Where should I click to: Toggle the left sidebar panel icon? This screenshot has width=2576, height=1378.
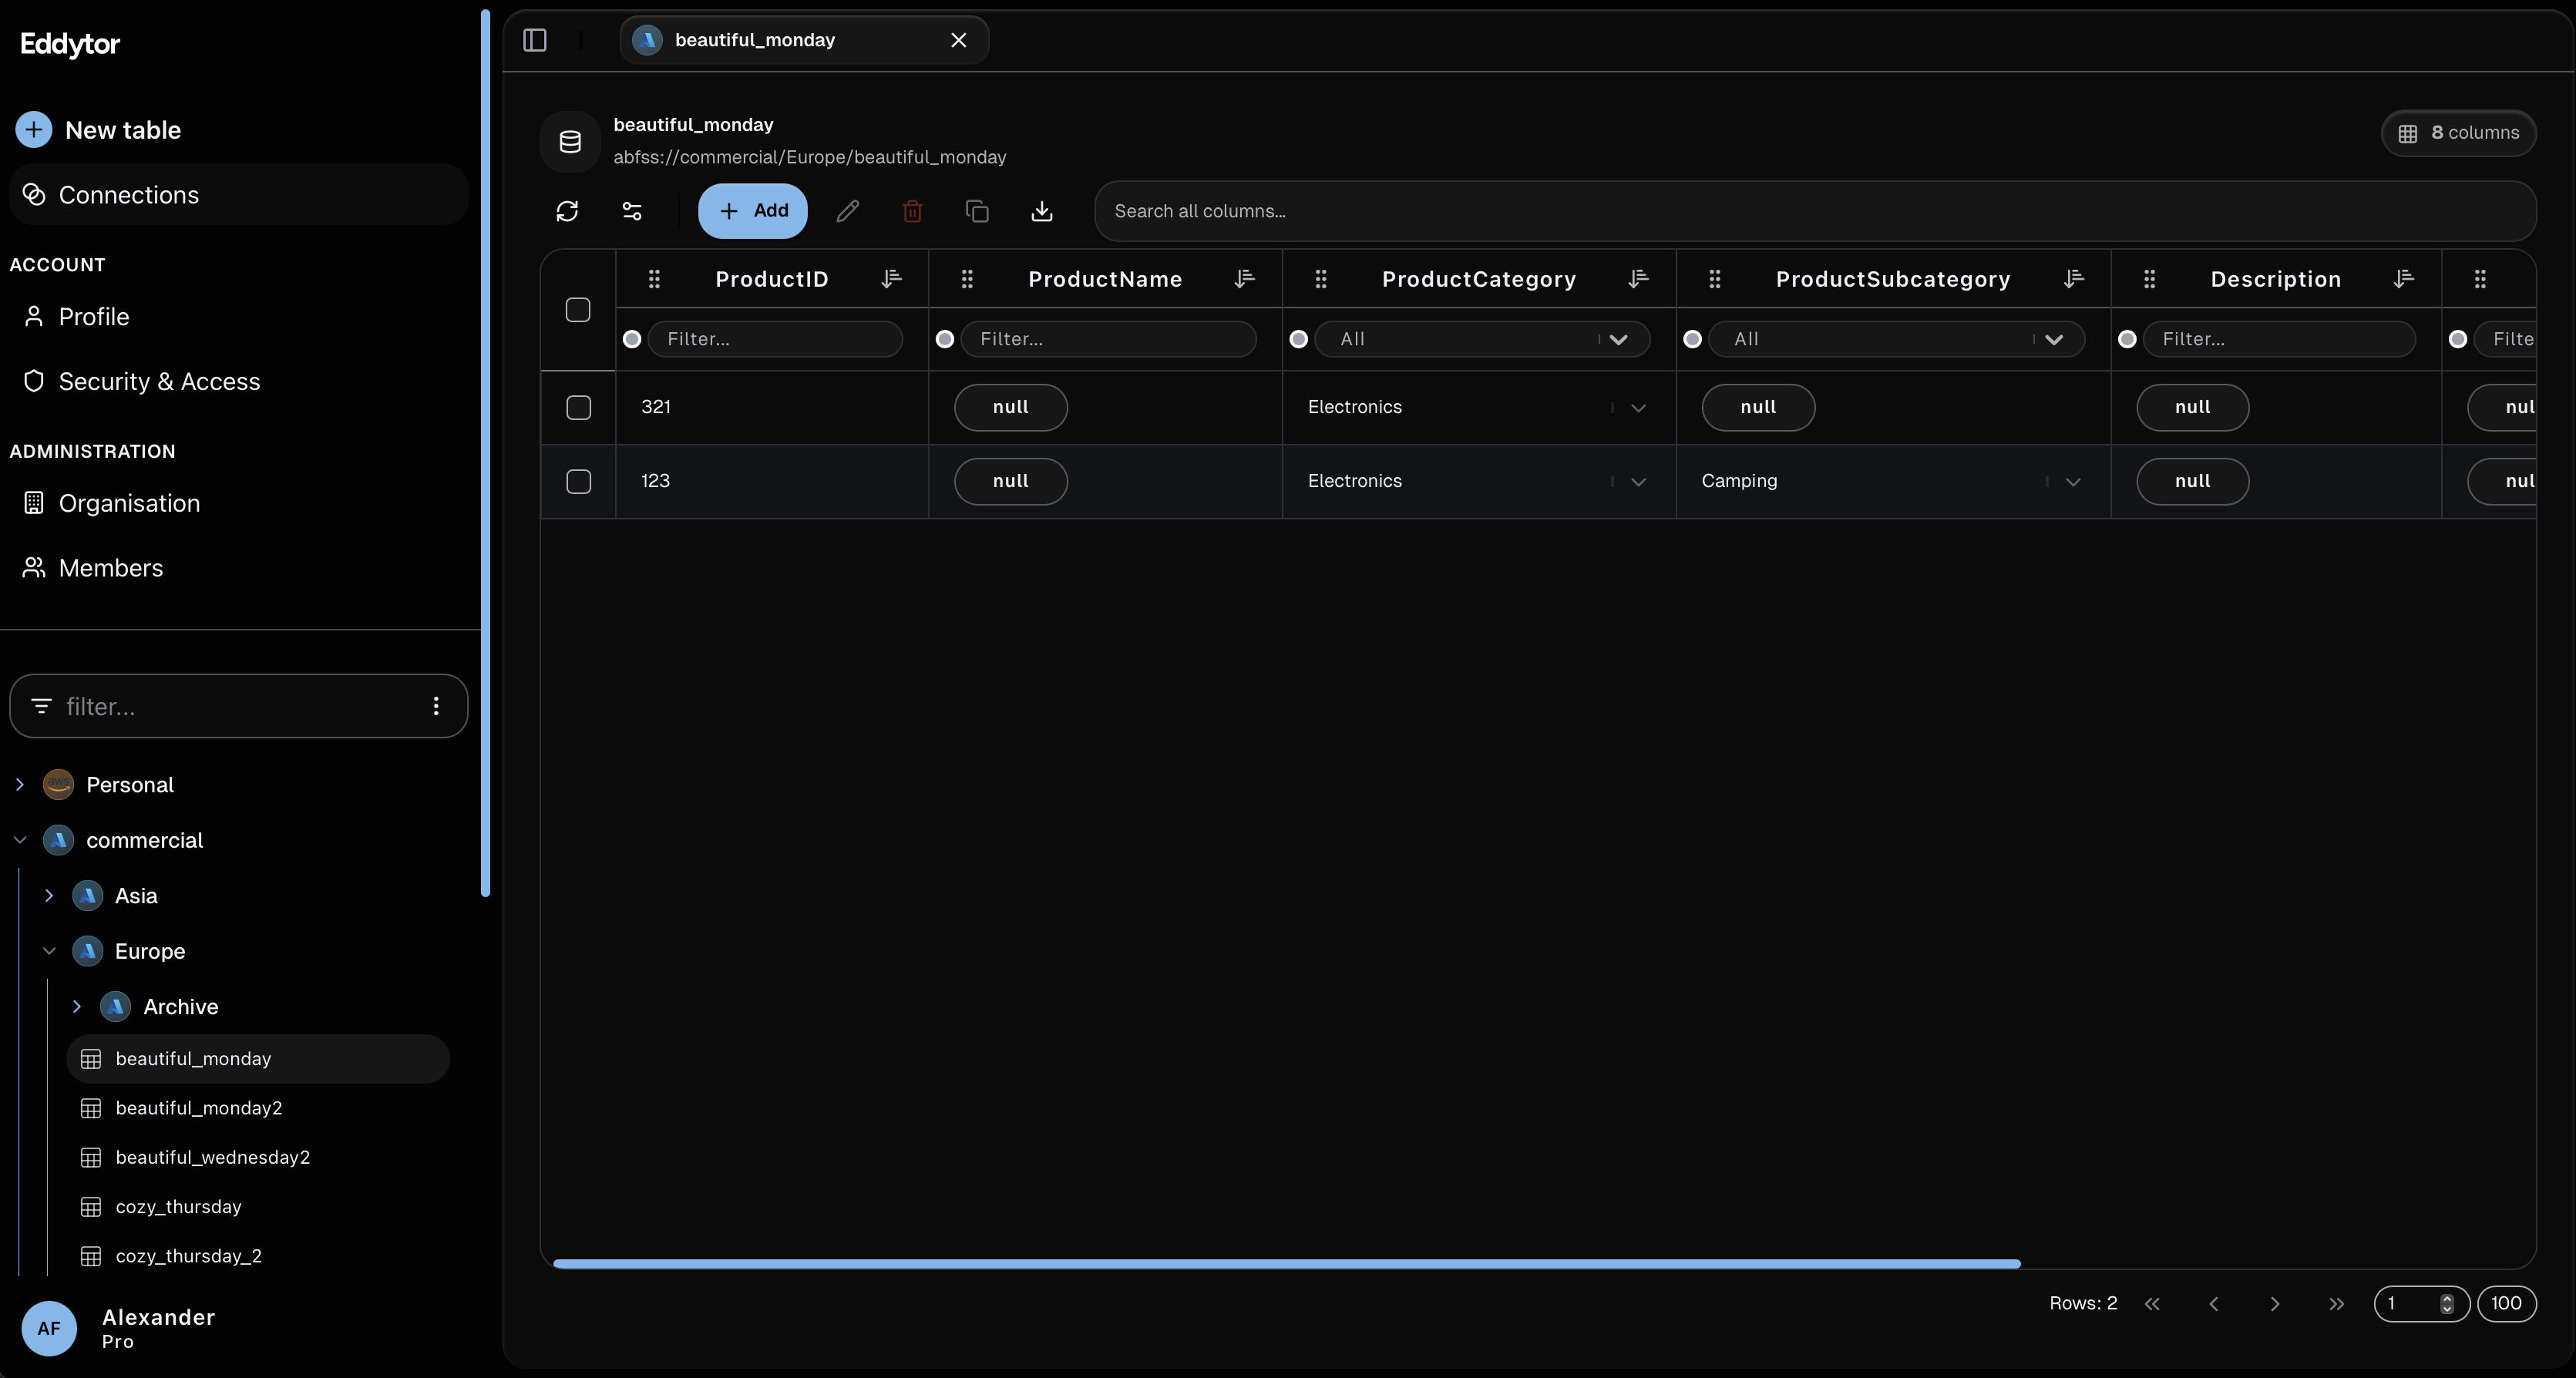[x=535, y=41]
